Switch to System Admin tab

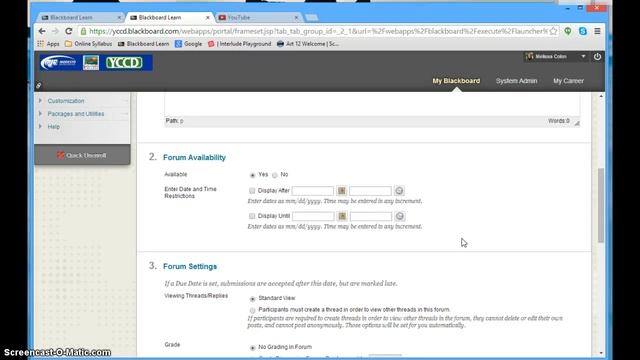pos(516,81)
